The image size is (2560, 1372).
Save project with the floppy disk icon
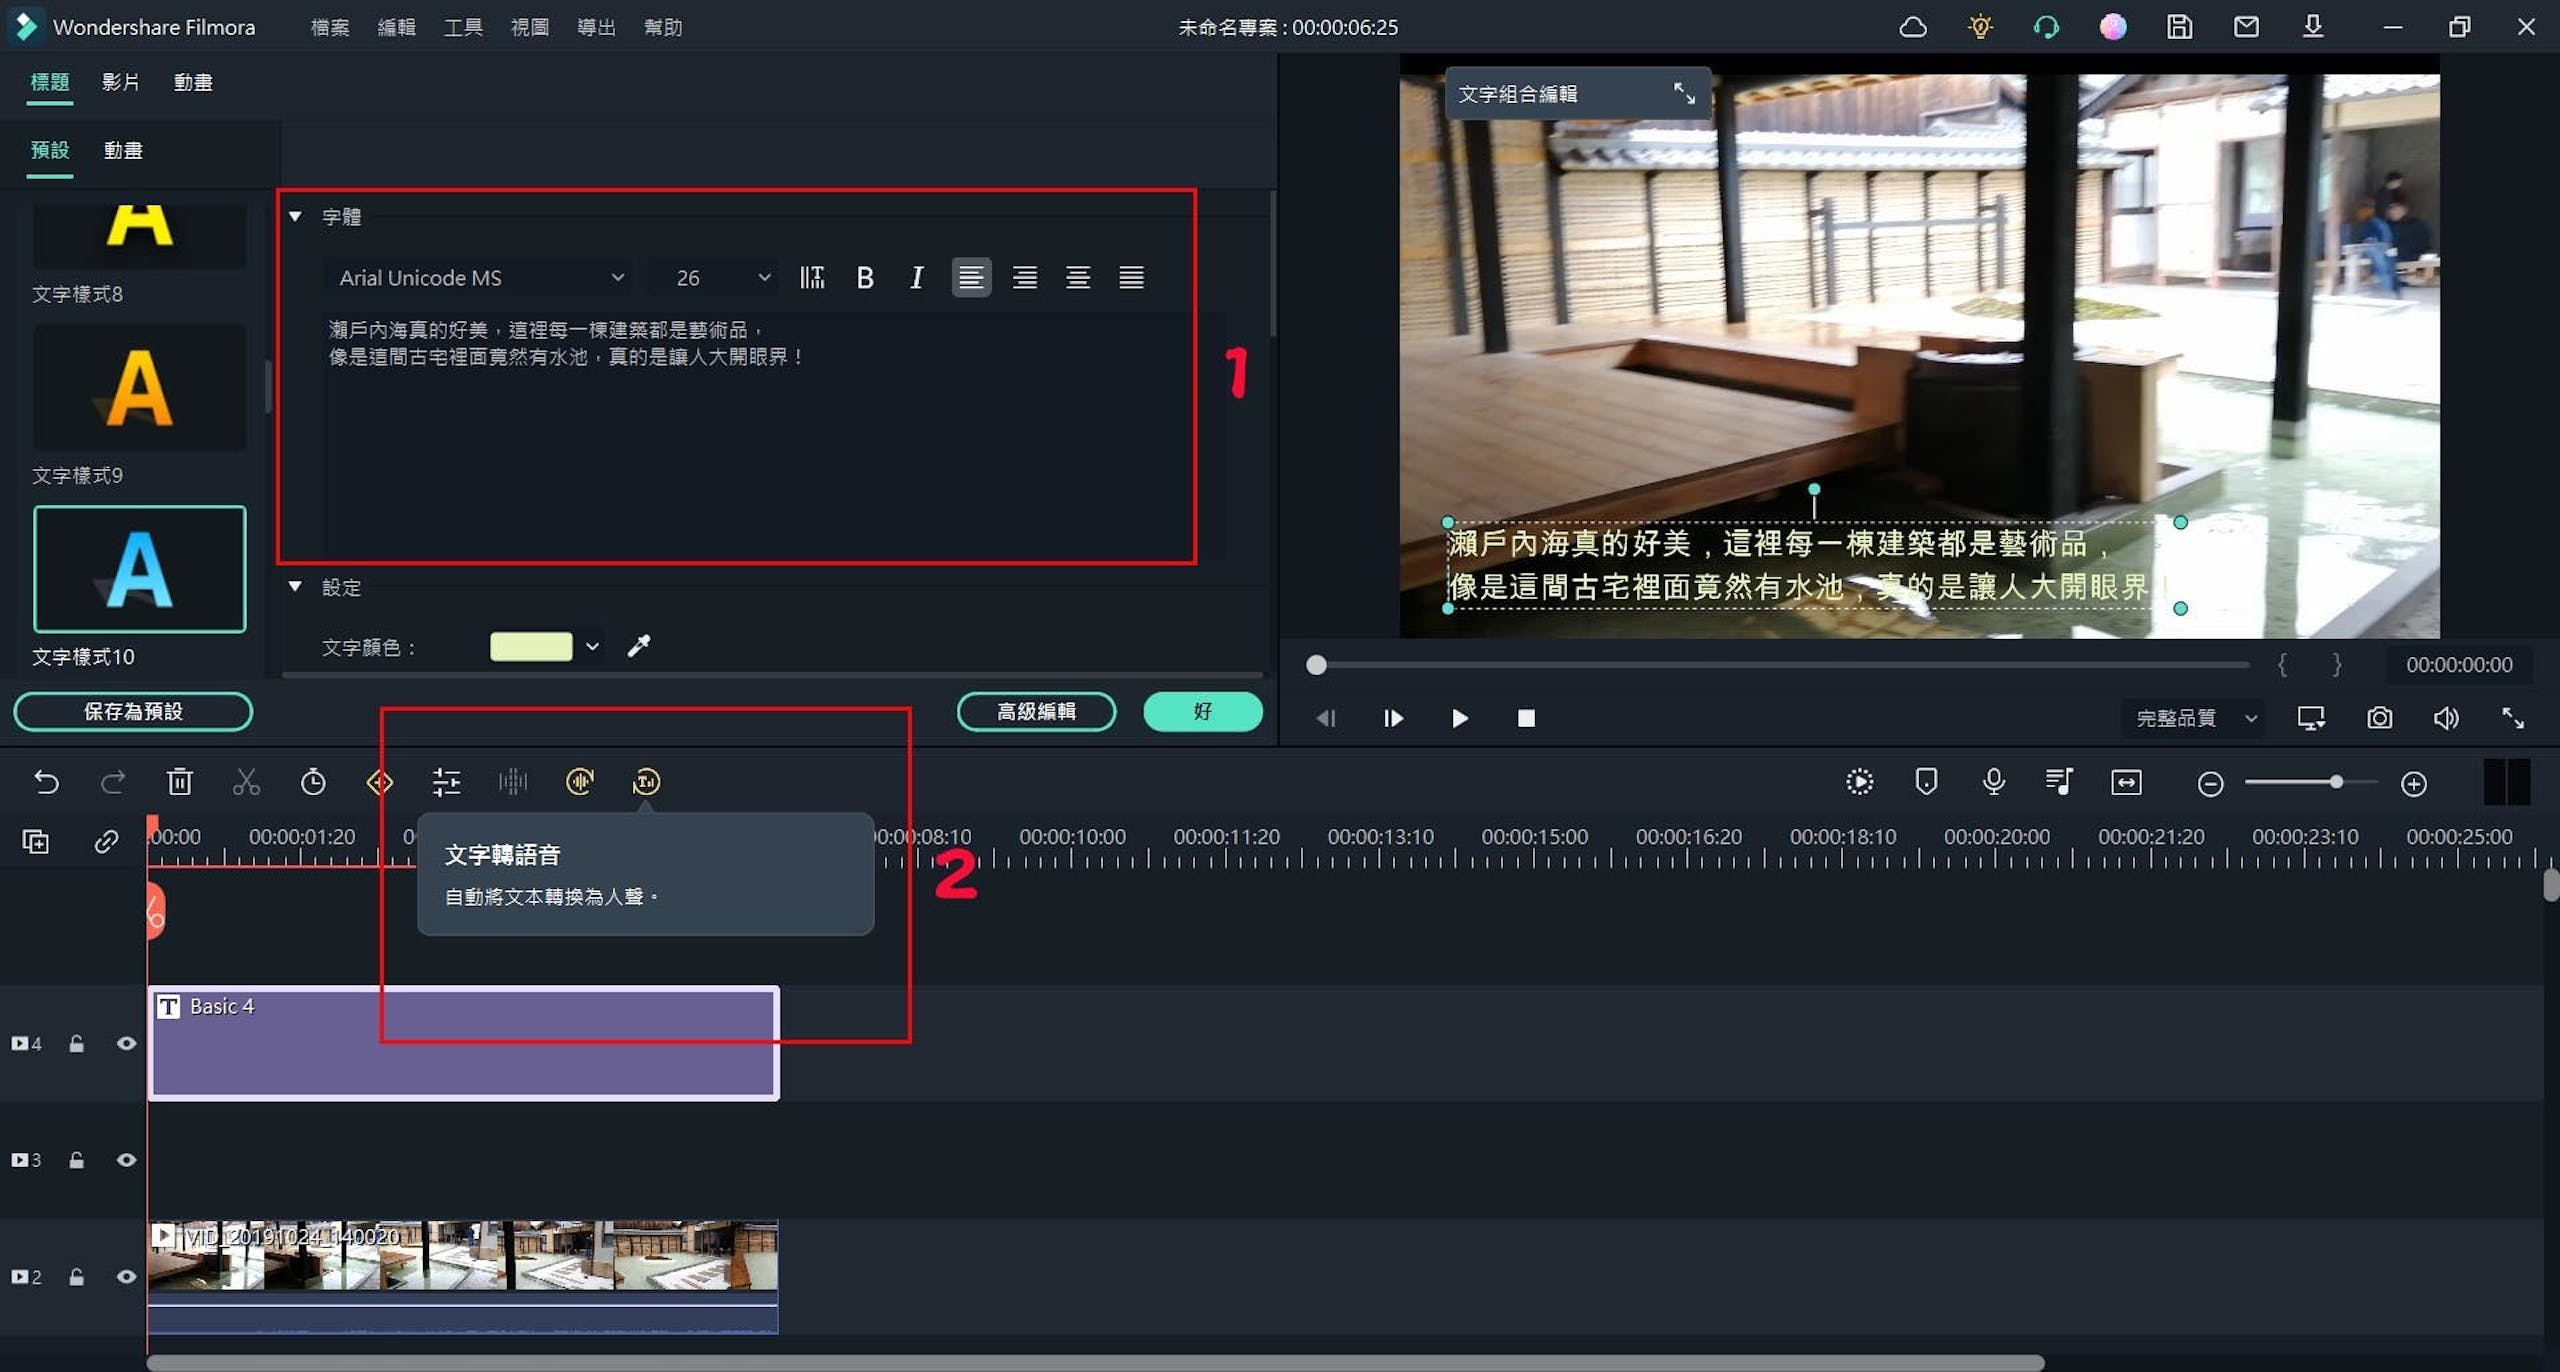[2180, 27]
